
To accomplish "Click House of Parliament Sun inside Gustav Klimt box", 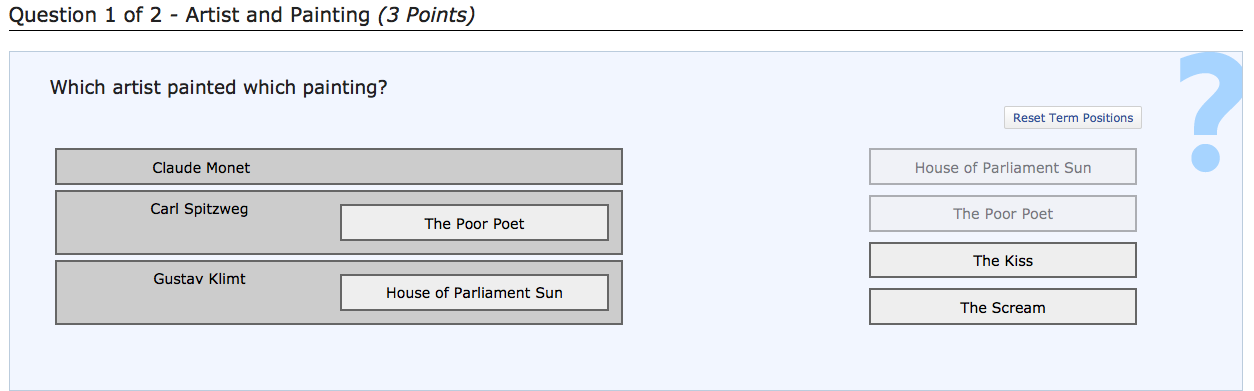I will pos(474,293).
